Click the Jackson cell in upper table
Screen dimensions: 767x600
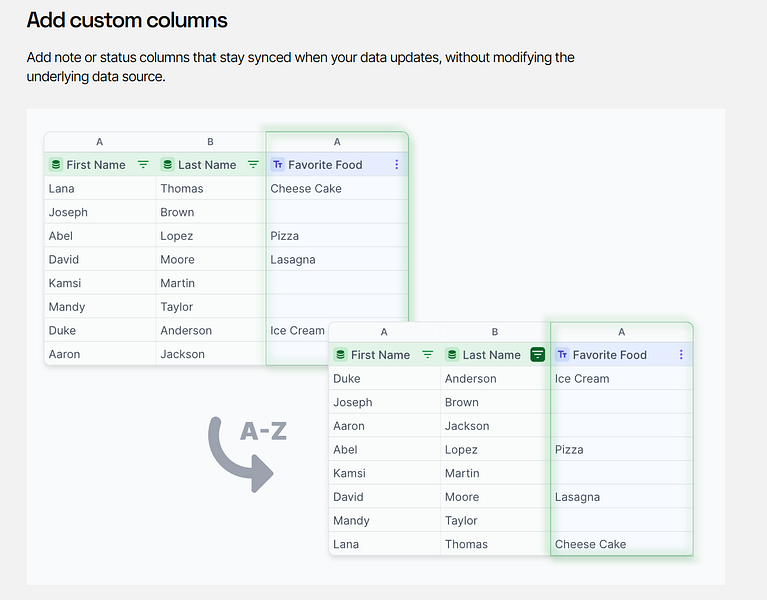211,354
